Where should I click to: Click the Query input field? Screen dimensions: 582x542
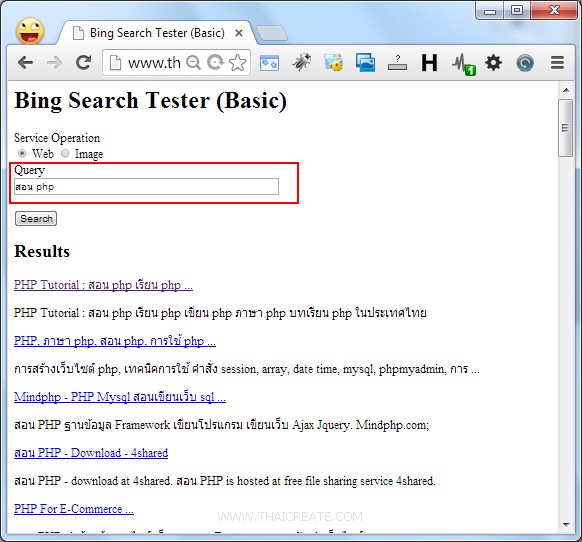146,186
